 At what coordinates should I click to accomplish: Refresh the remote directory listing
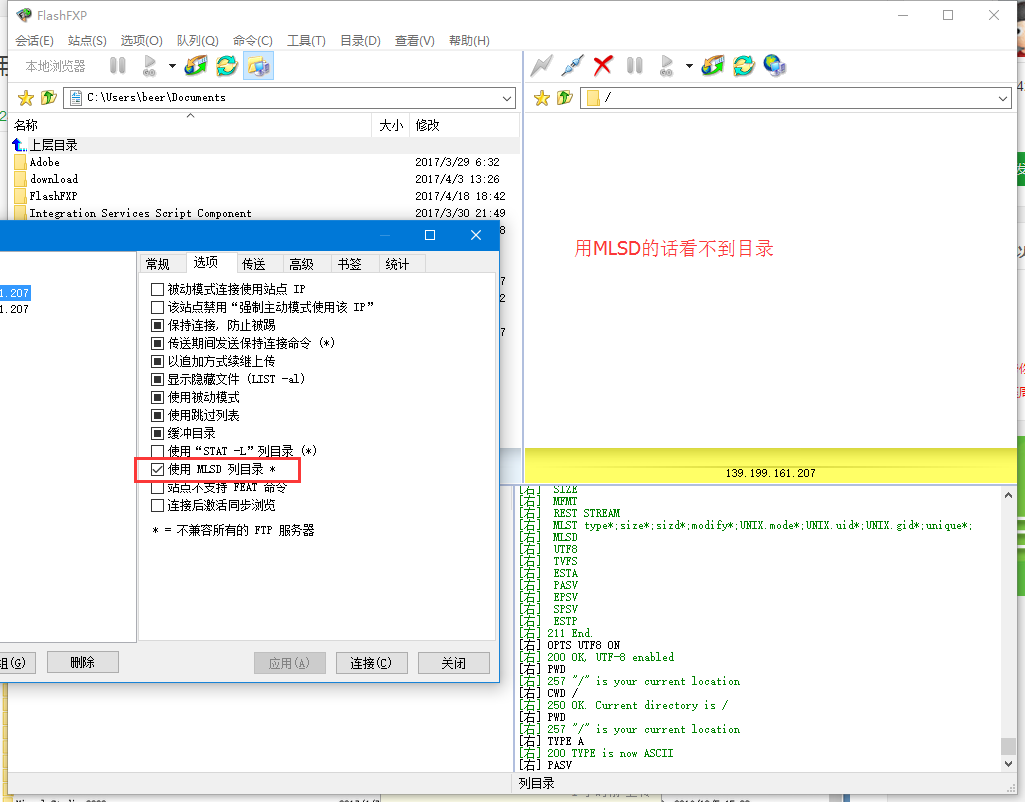click(x=743, y=65)
